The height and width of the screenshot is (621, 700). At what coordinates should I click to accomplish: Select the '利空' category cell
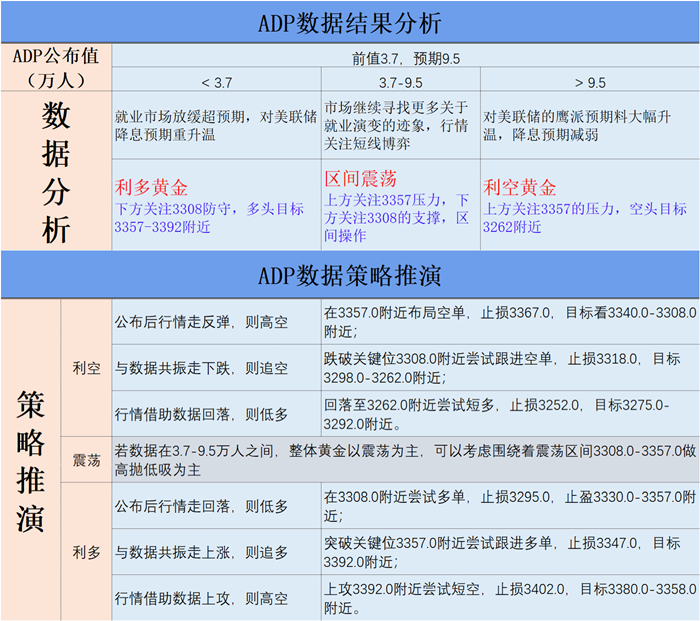pos(86,368)
